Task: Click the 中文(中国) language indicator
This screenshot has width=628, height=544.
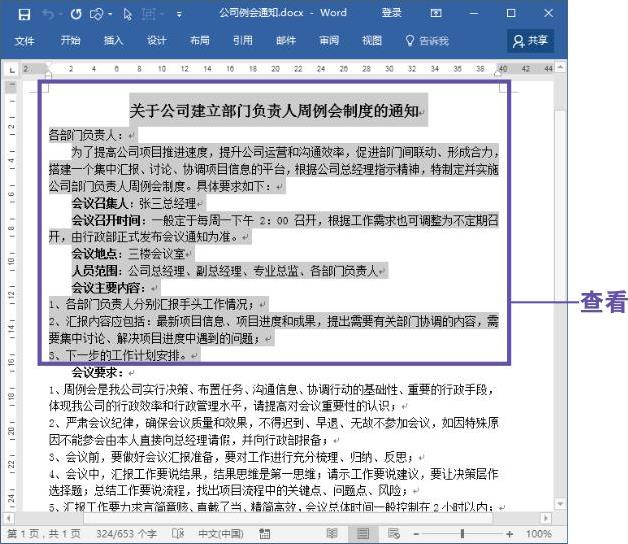Action: (221, 534)
